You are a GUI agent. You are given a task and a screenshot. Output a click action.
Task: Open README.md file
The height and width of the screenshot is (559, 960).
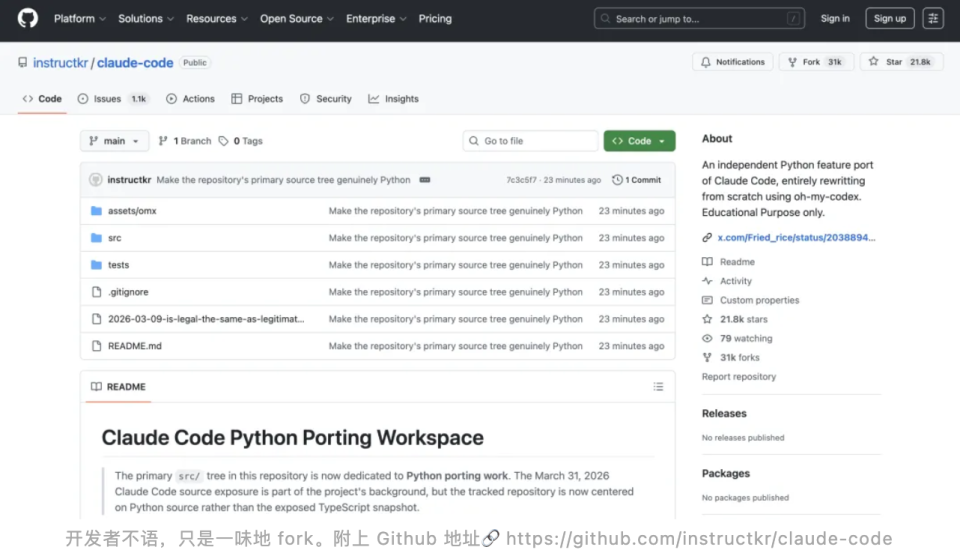135,346
